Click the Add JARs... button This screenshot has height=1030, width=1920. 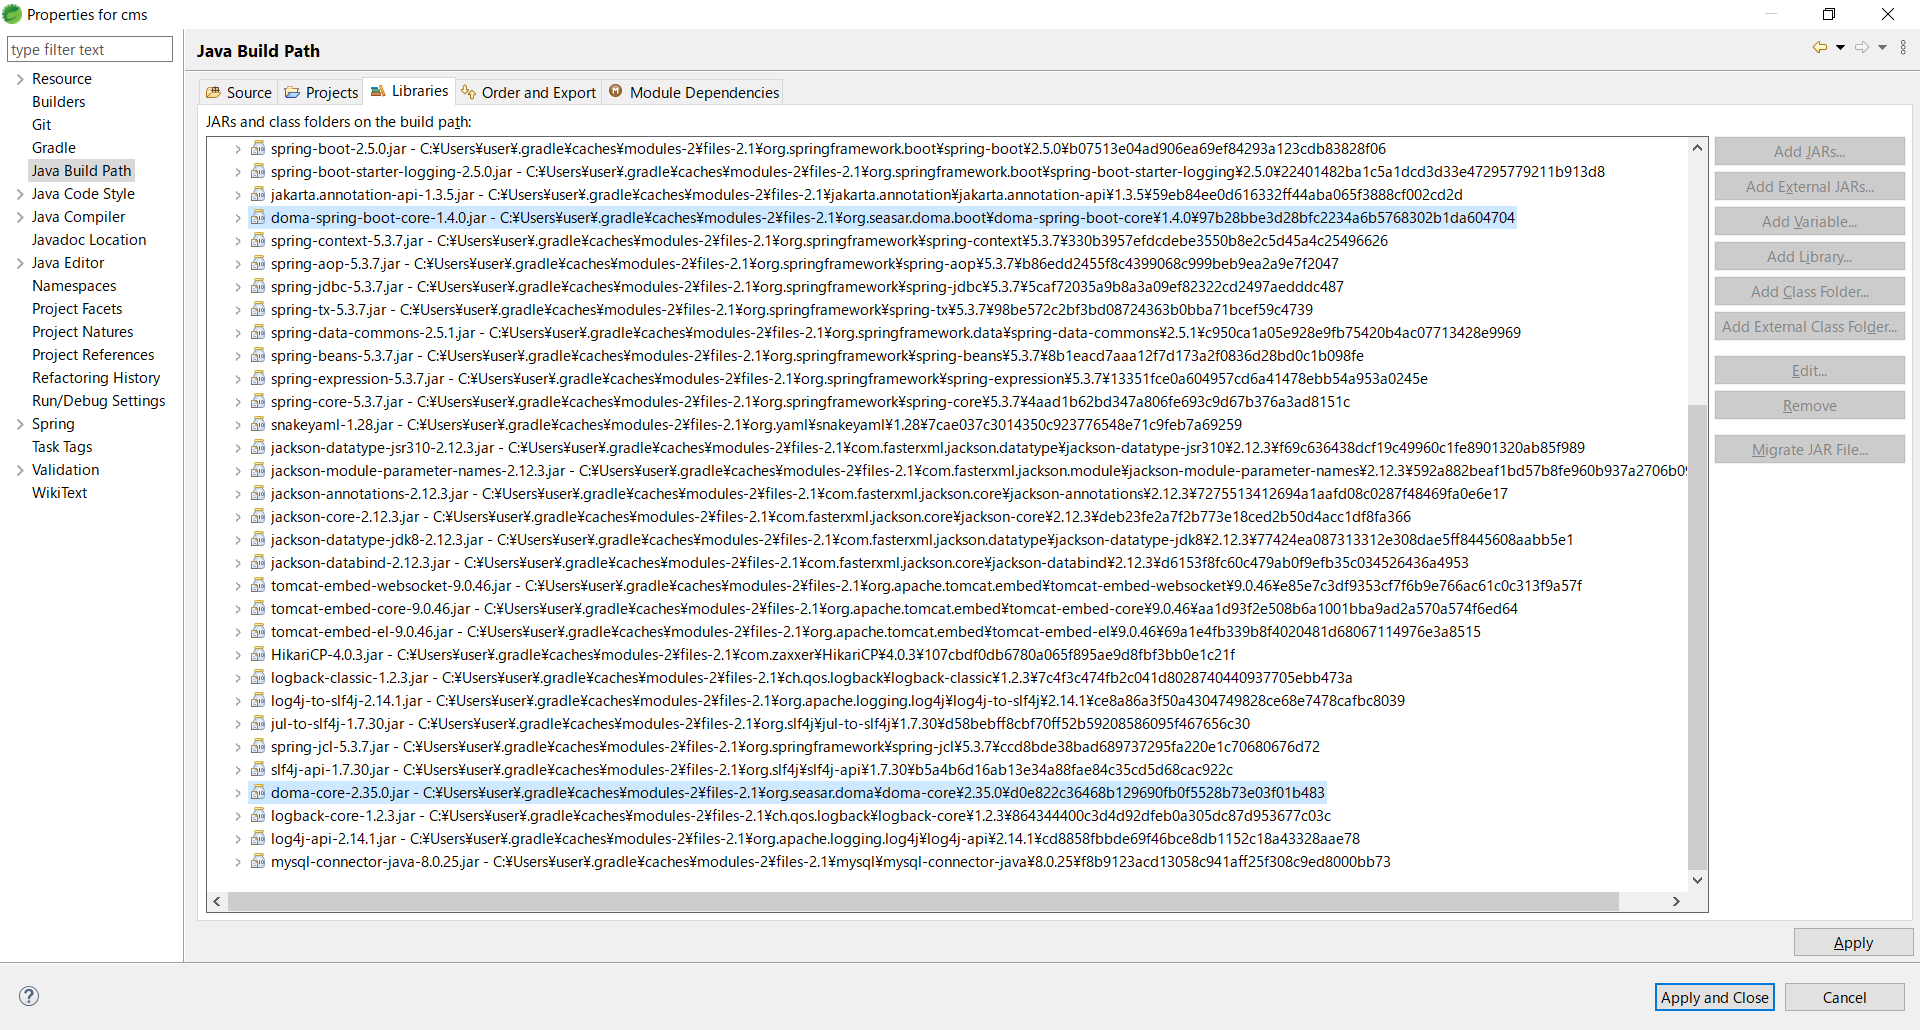point(1809,151)
